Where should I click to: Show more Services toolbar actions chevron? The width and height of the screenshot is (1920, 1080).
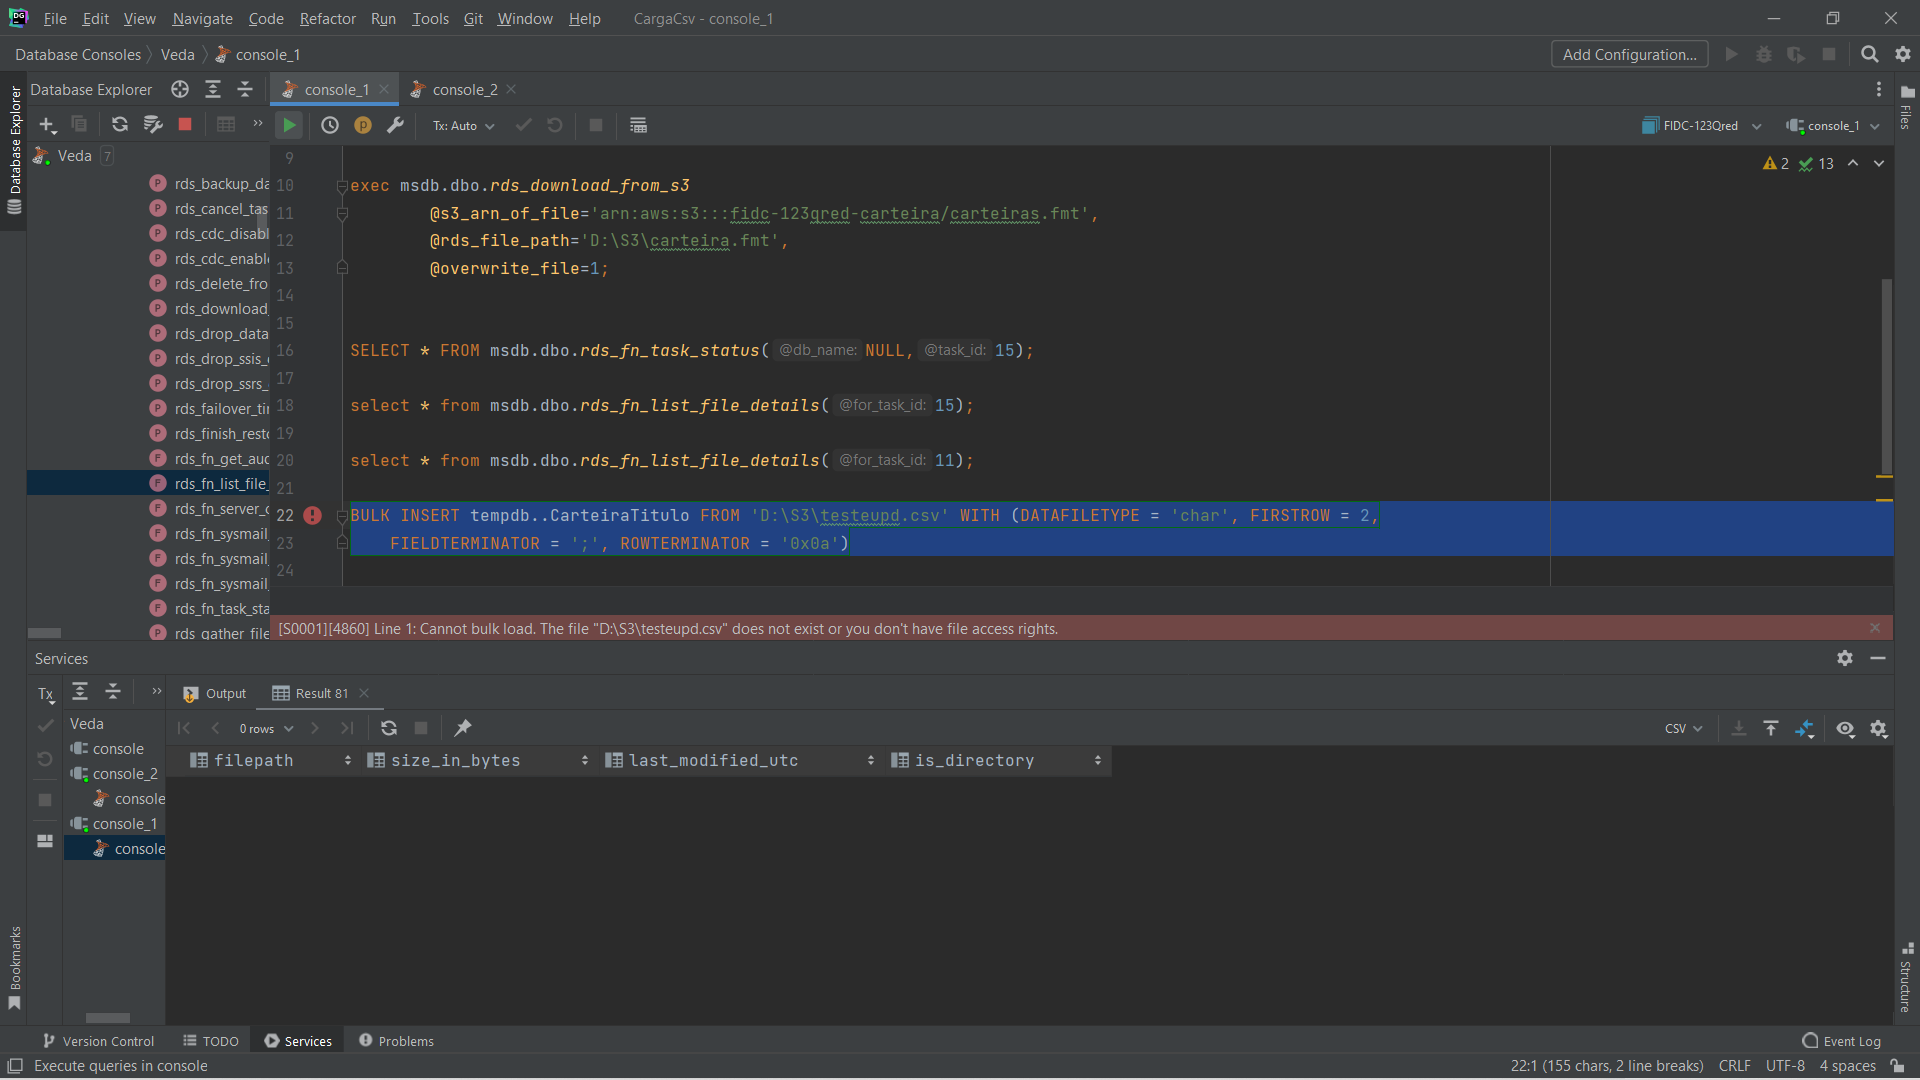pos(156,691)
